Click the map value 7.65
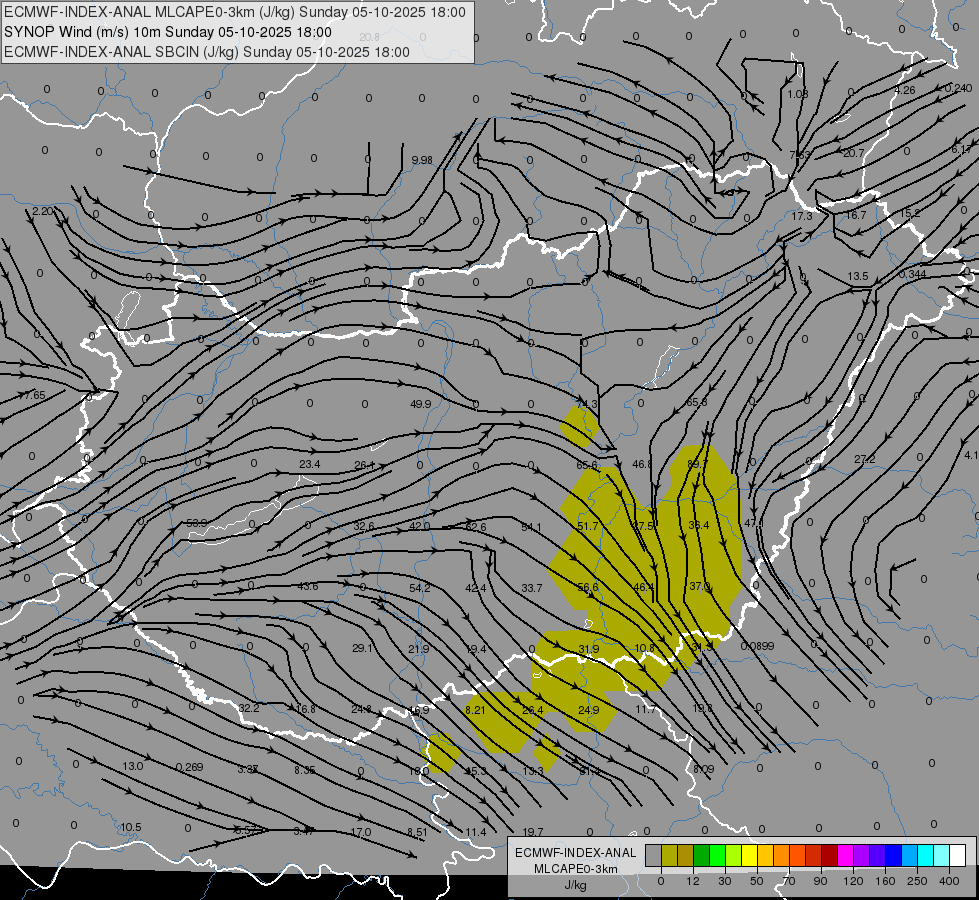979x900 pixels. coord(34,395)
